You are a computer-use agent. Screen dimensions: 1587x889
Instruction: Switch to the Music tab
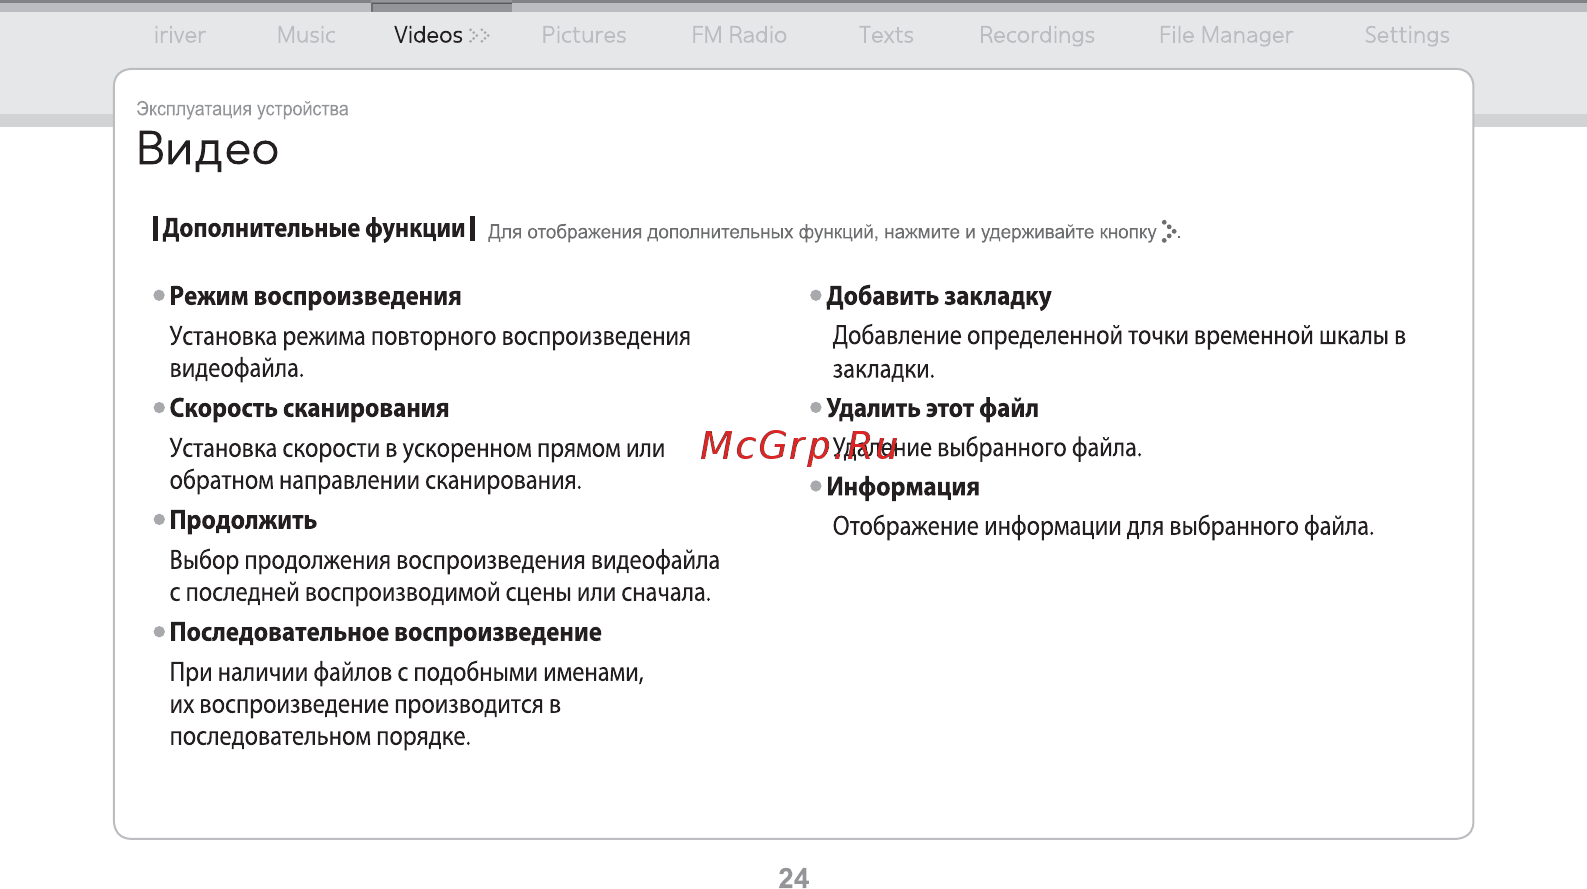click(306, 35)
